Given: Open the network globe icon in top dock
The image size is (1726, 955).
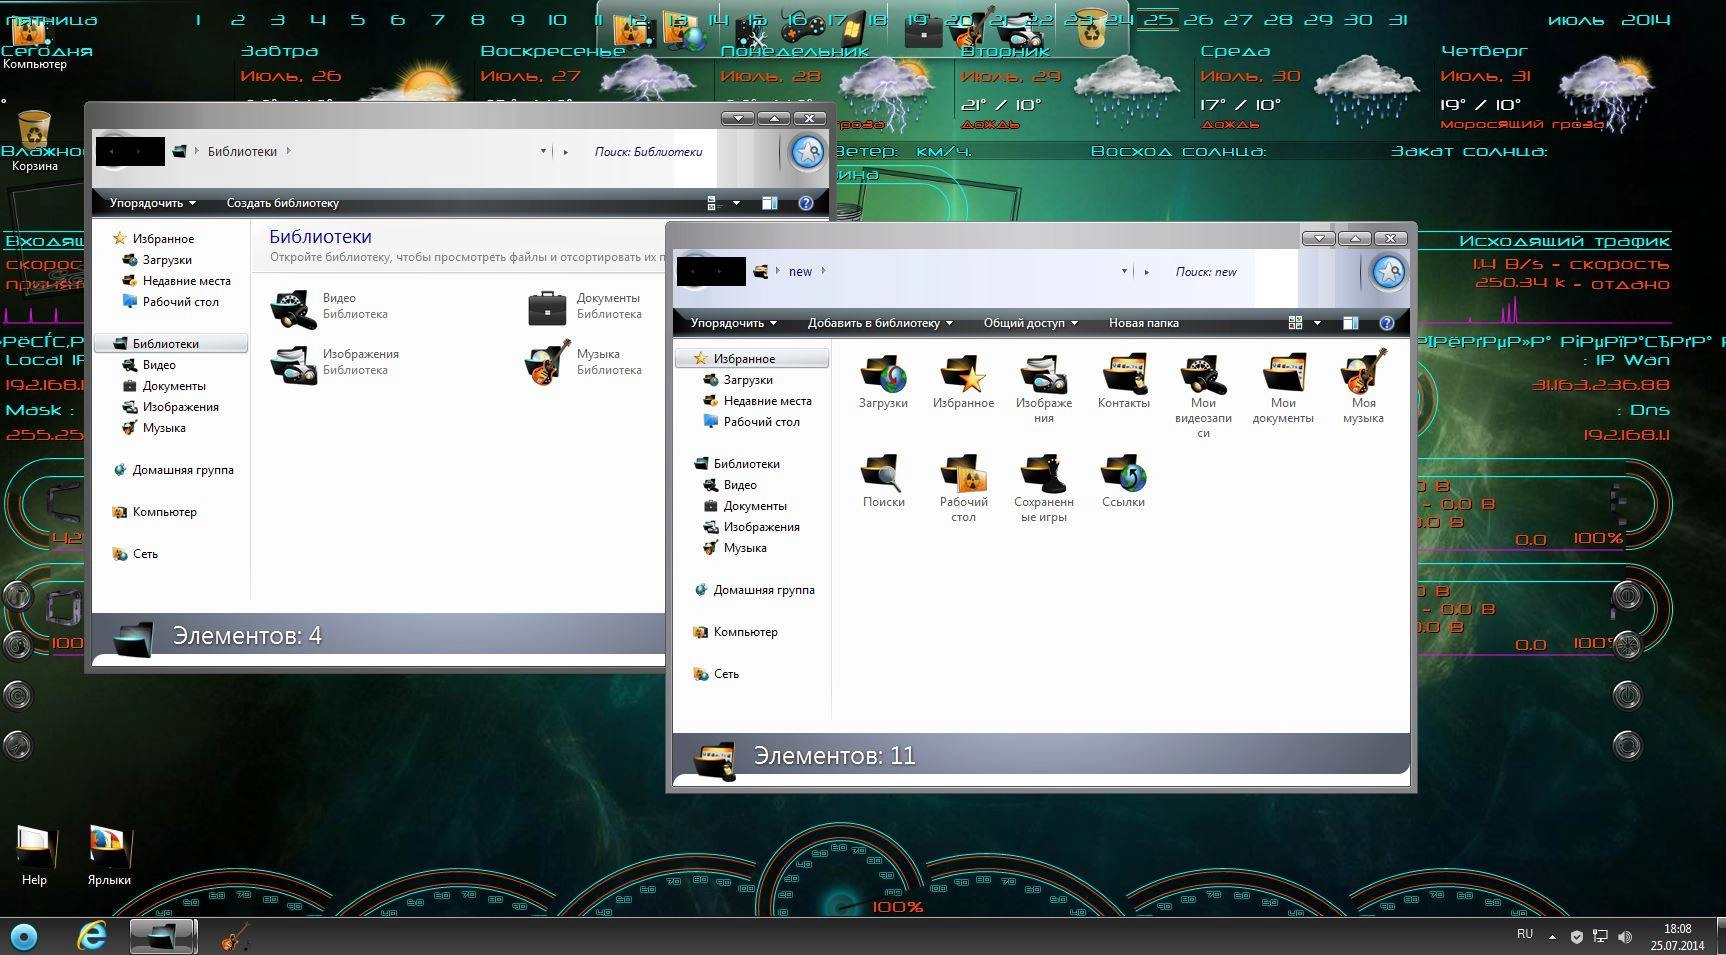Looking at the screenshot, I should coord(686,32).
